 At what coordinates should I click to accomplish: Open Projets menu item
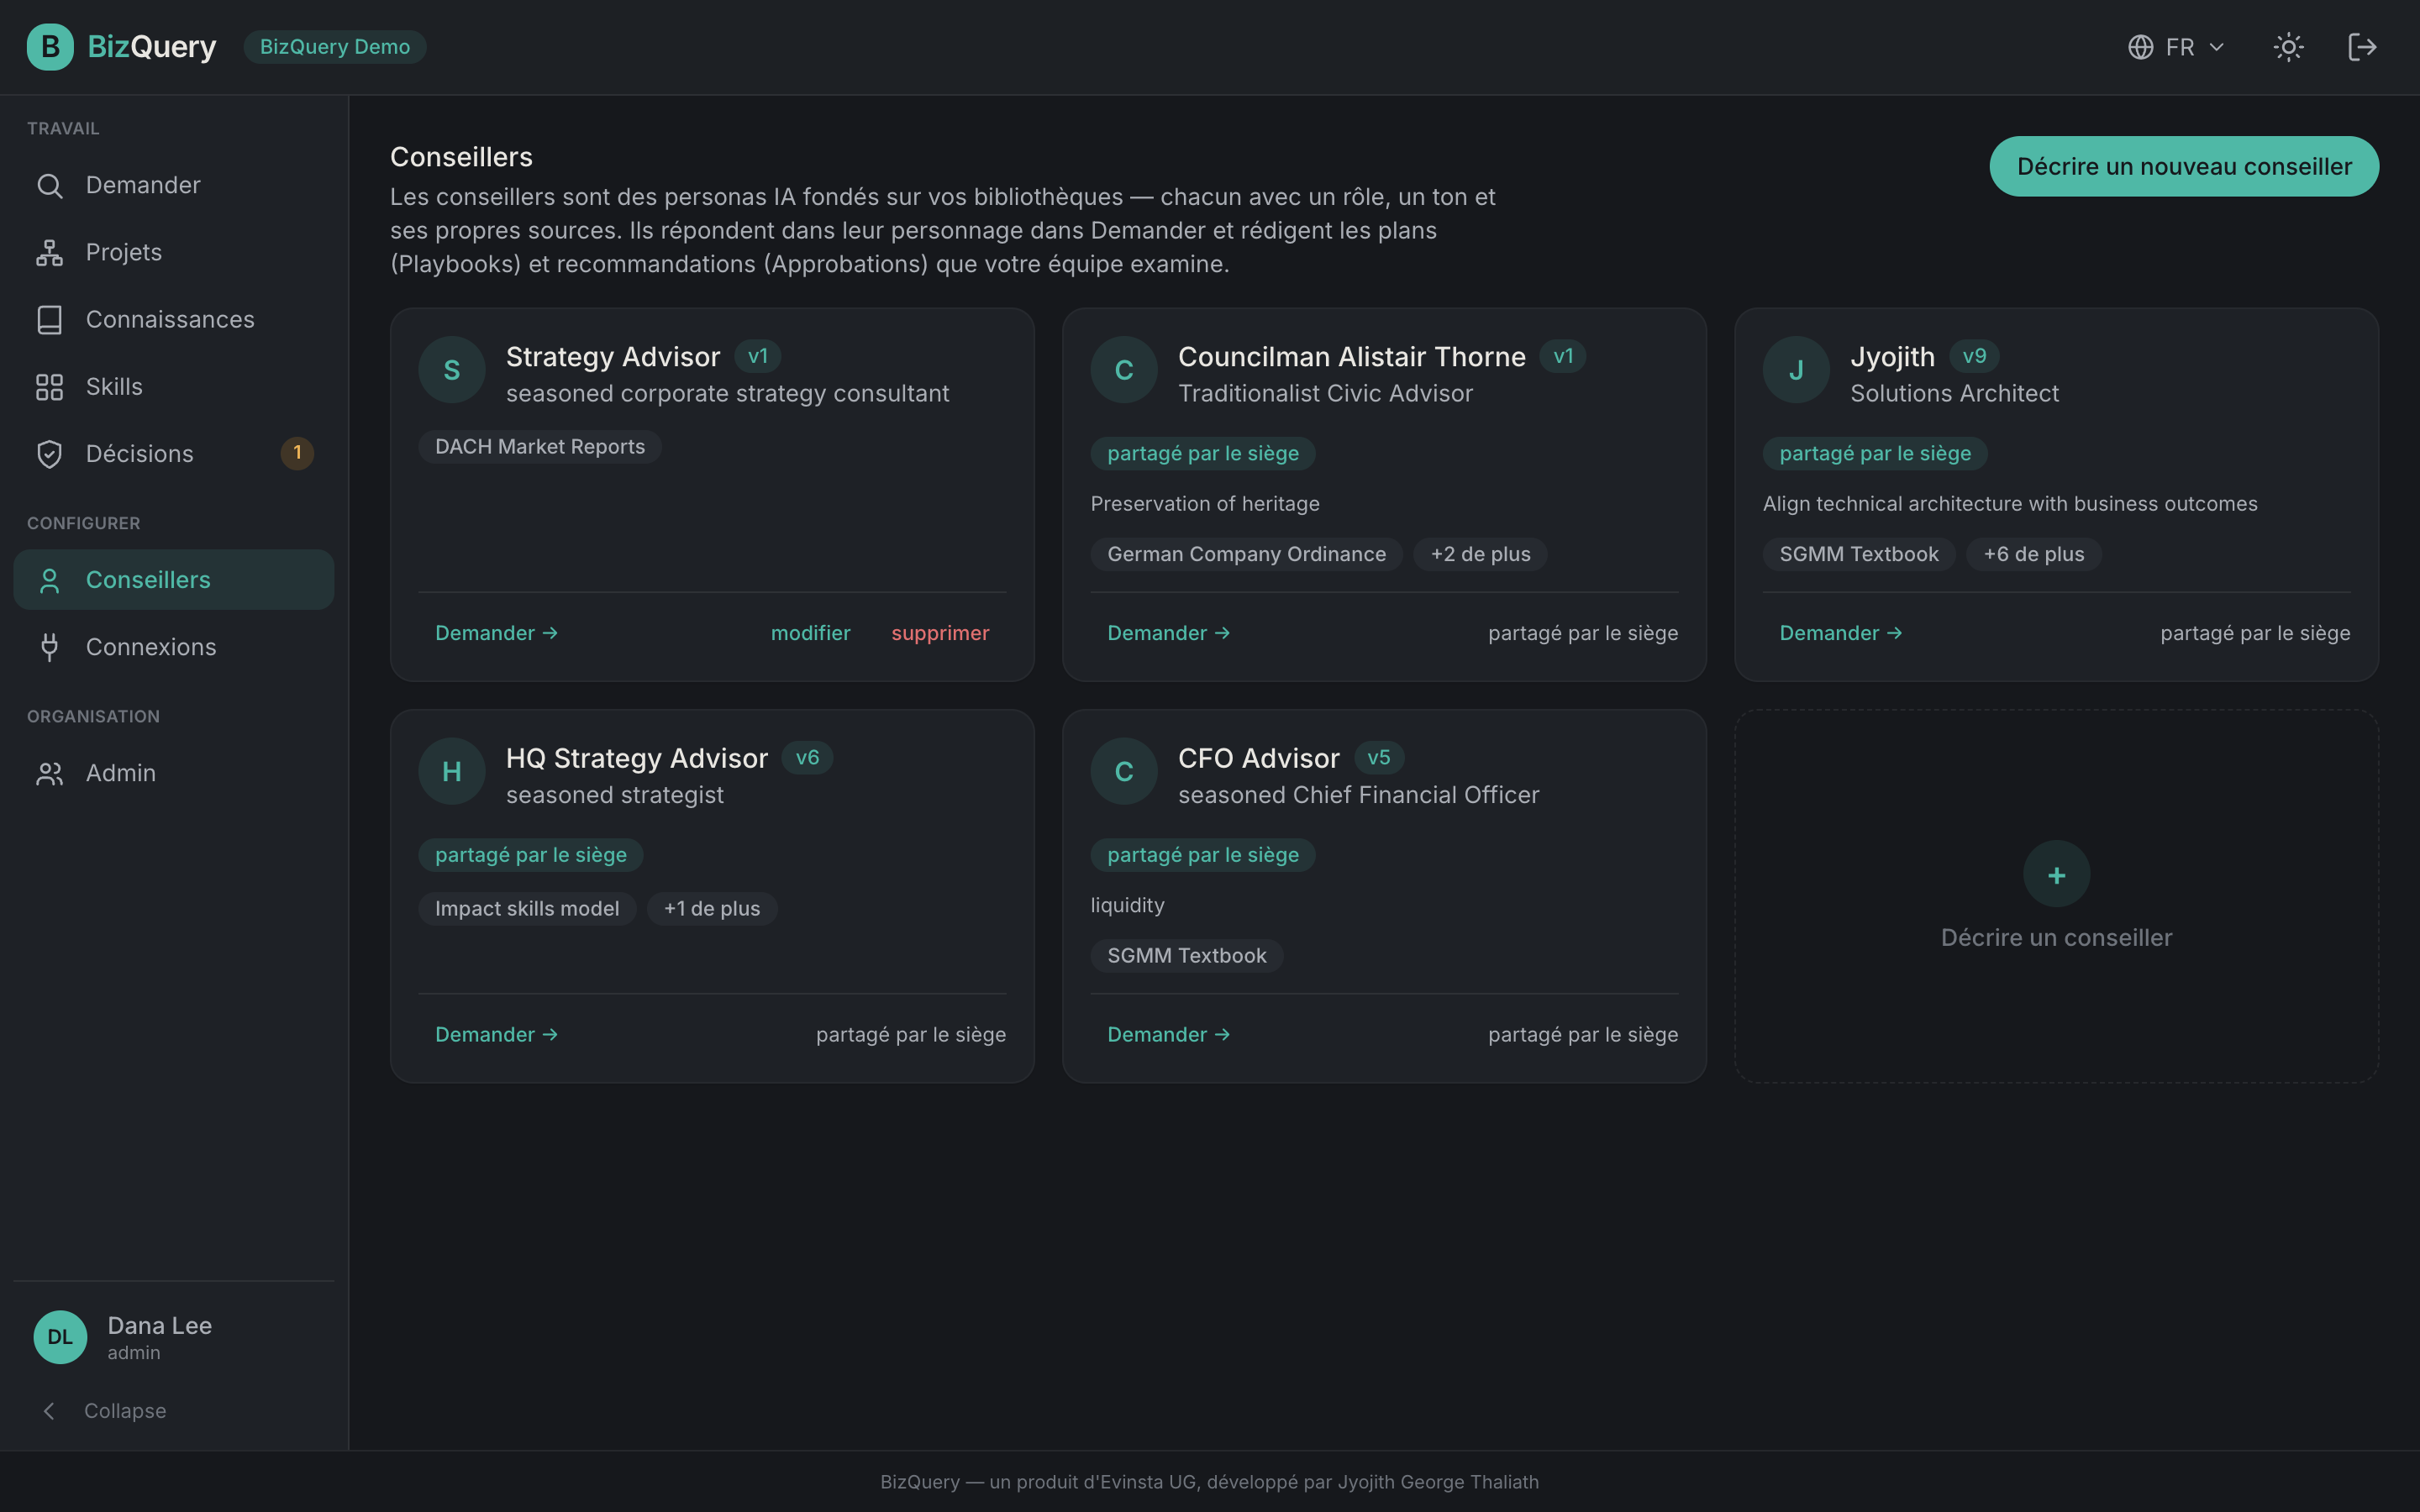point(174,253)
